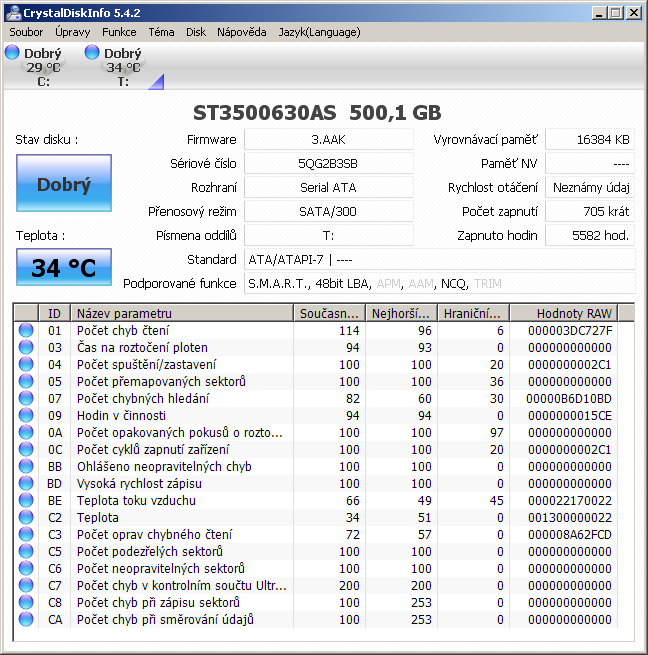
Task: Click status orb for attribute 01
Action: [26, 330]
